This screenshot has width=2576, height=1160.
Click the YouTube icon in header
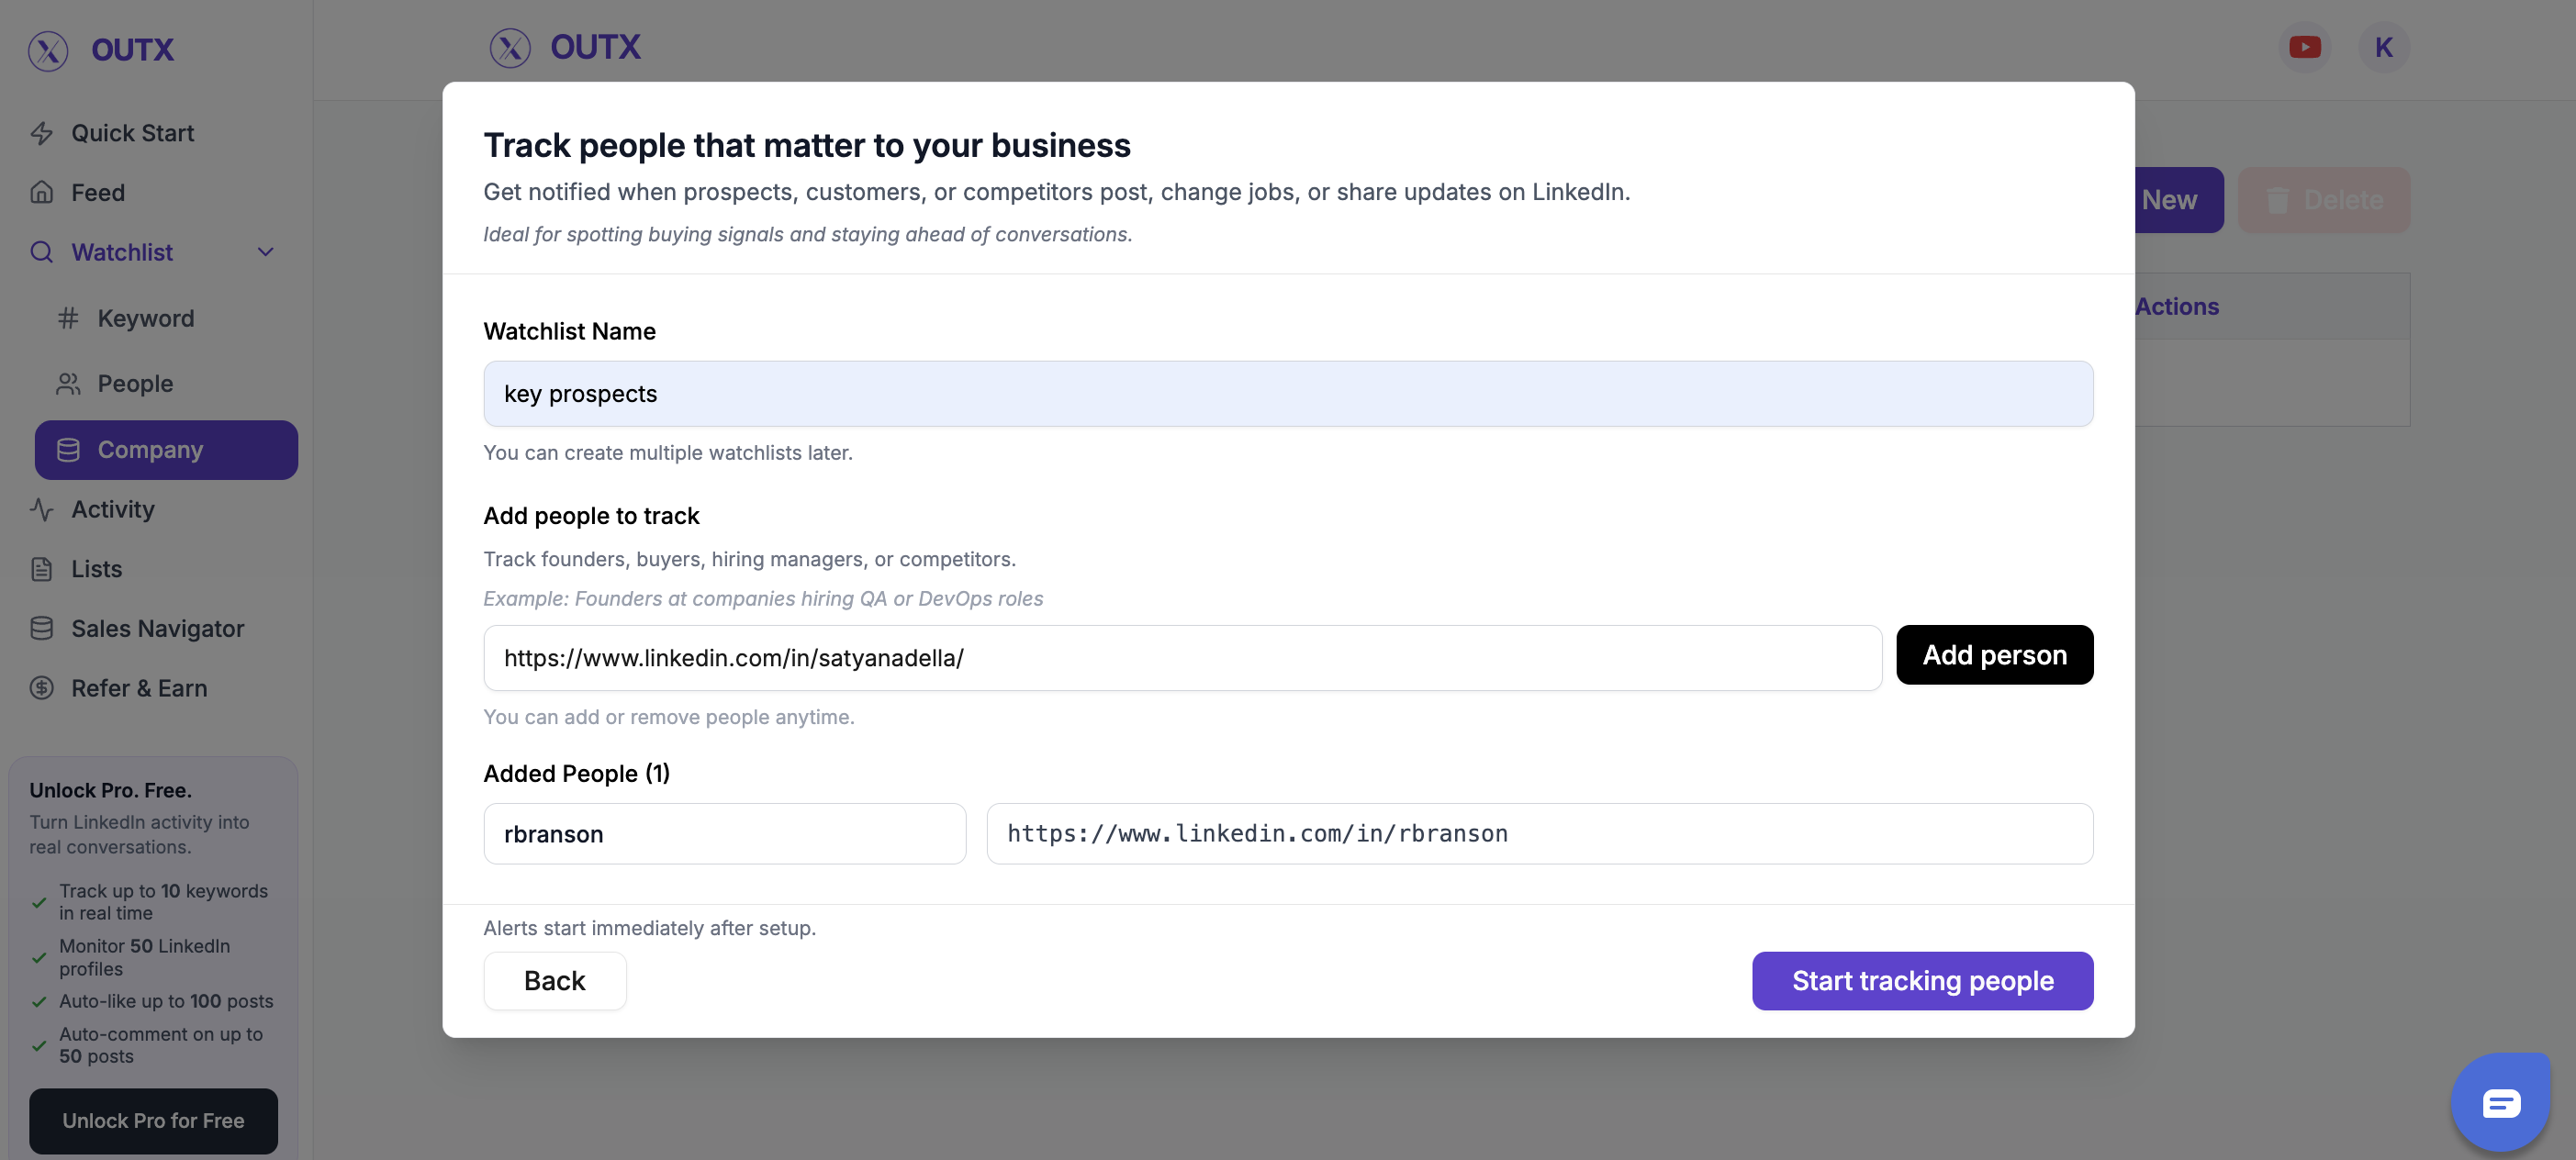tap(2304, 47)
